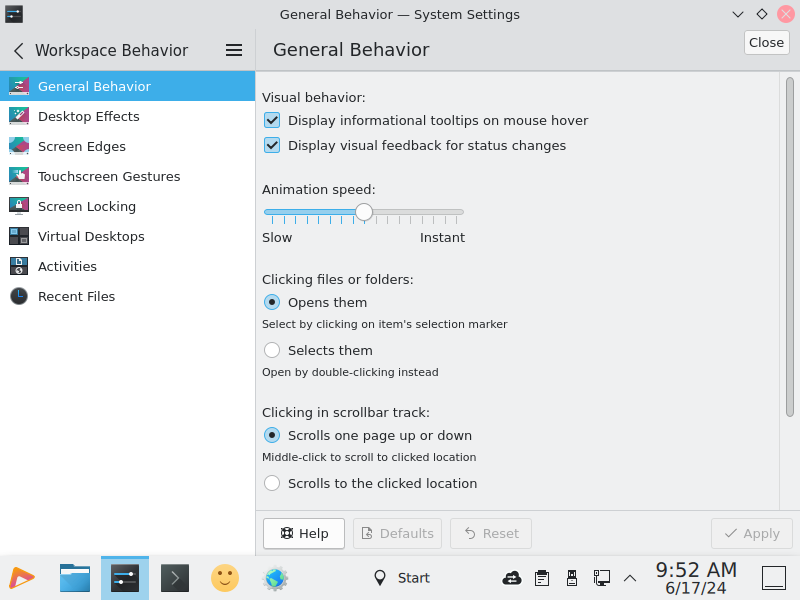Click the title bar System Settings icon

14,14
